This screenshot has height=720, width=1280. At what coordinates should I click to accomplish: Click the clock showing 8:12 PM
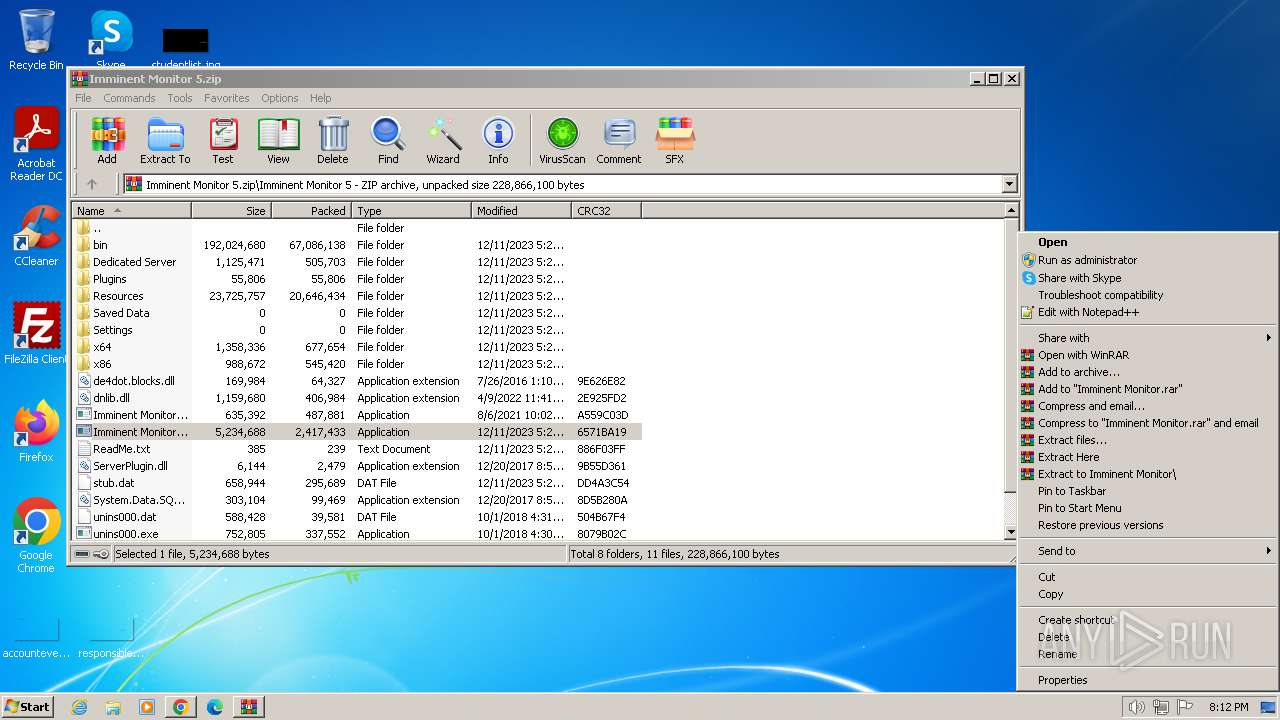[x=1228, y=707]
